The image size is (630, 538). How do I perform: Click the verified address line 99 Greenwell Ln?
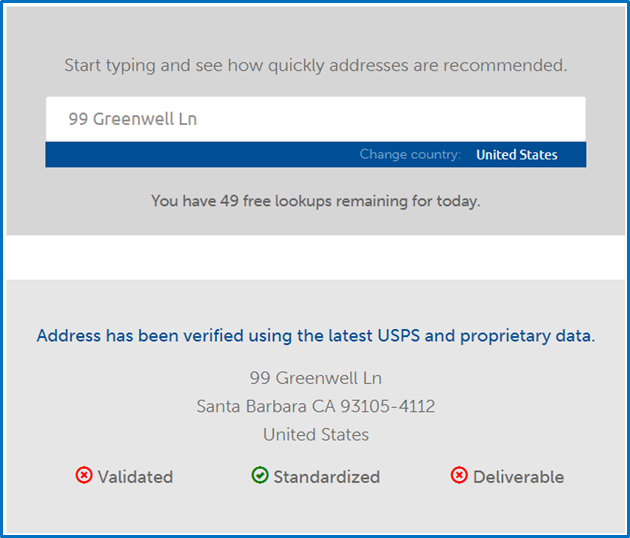tap(316, 378)
